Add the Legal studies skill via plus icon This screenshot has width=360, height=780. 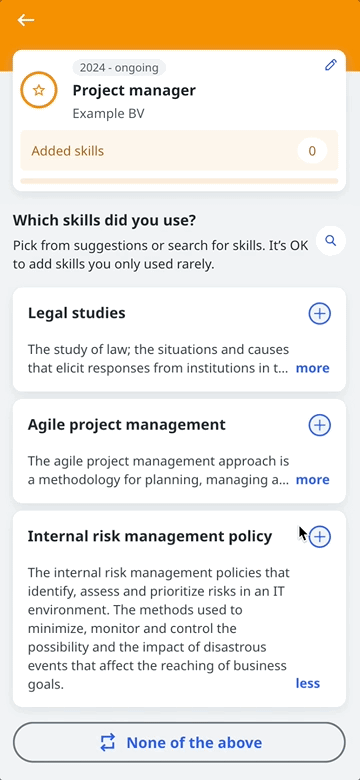[320, 313]
